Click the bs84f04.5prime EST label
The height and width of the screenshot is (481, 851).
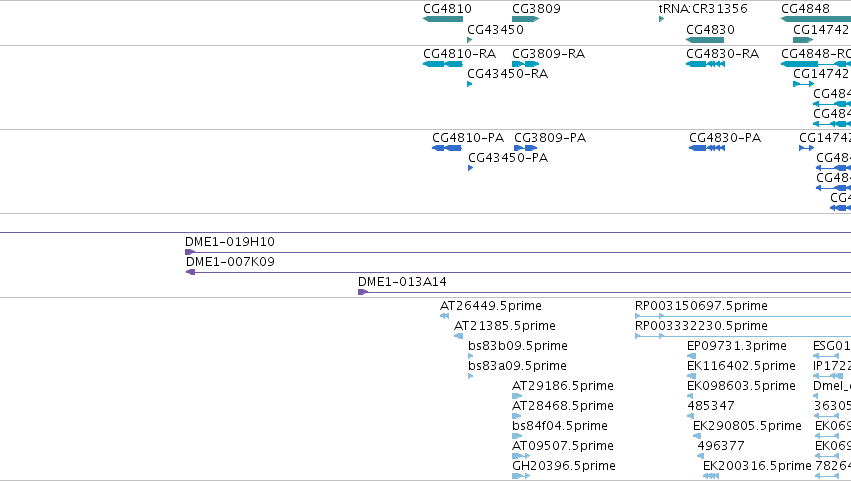coord(560,426)
